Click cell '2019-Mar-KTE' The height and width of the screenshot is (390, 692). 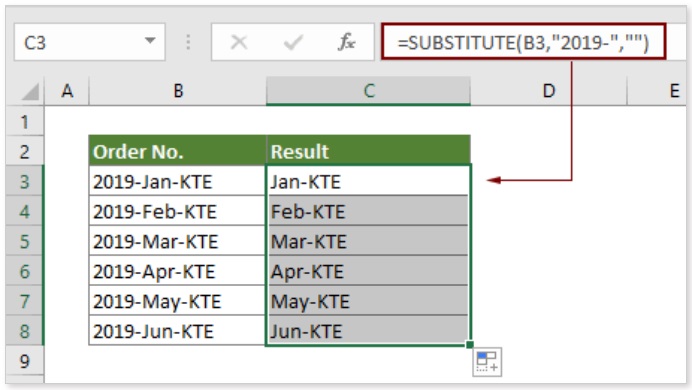(177, 241)
